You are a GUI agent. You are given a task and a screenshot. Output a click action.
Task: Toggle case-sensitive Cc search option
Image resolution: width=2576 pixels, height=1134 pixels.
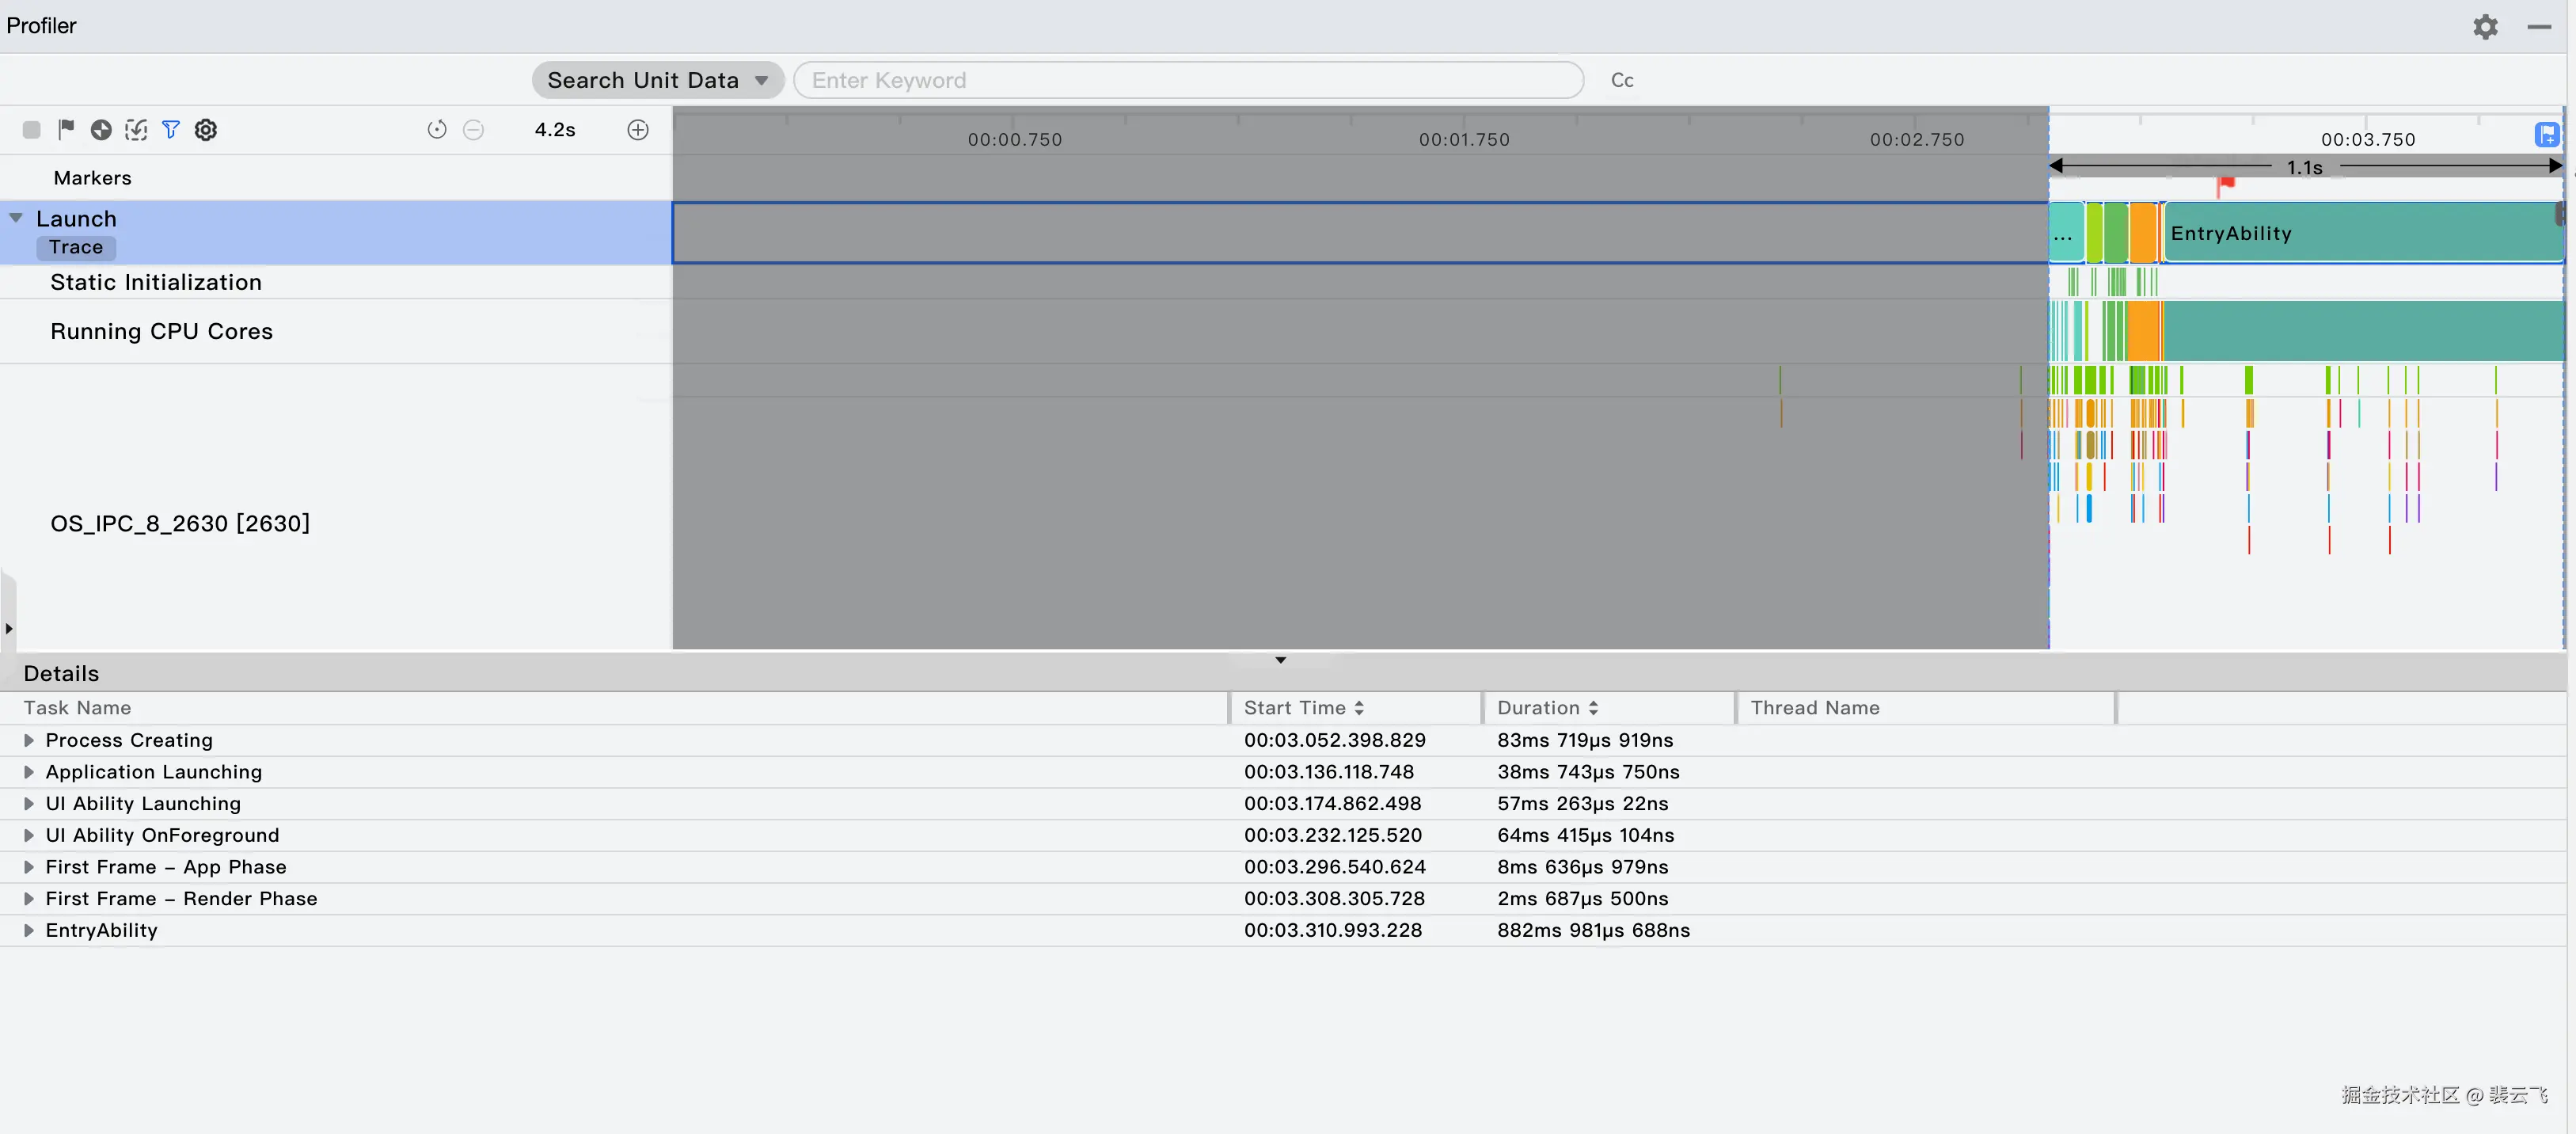tap(1622, 80)
